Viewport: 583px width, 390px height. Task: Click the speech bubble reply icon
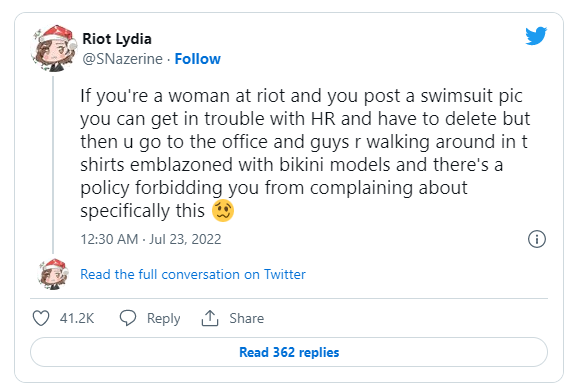point(128,318)
